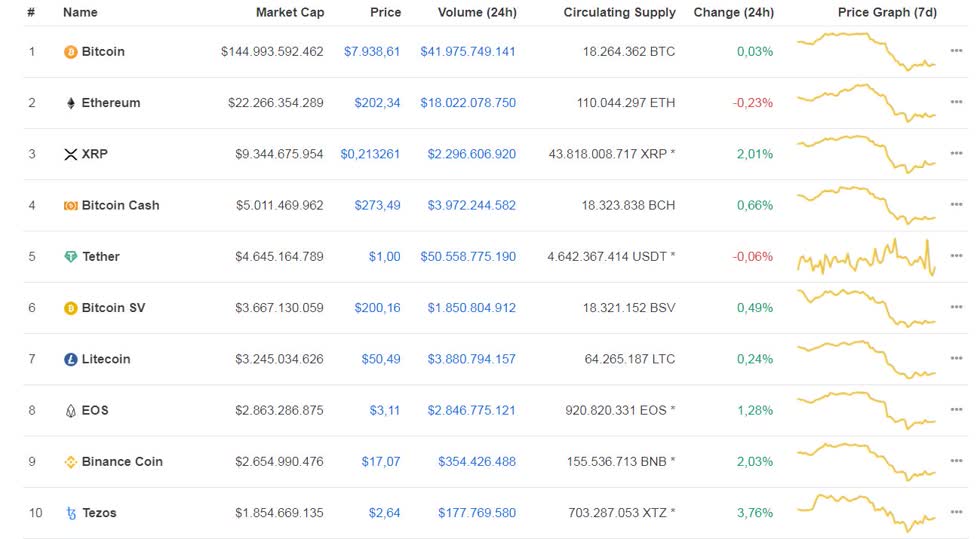Click XRP price $0,213261

point(370,154)
